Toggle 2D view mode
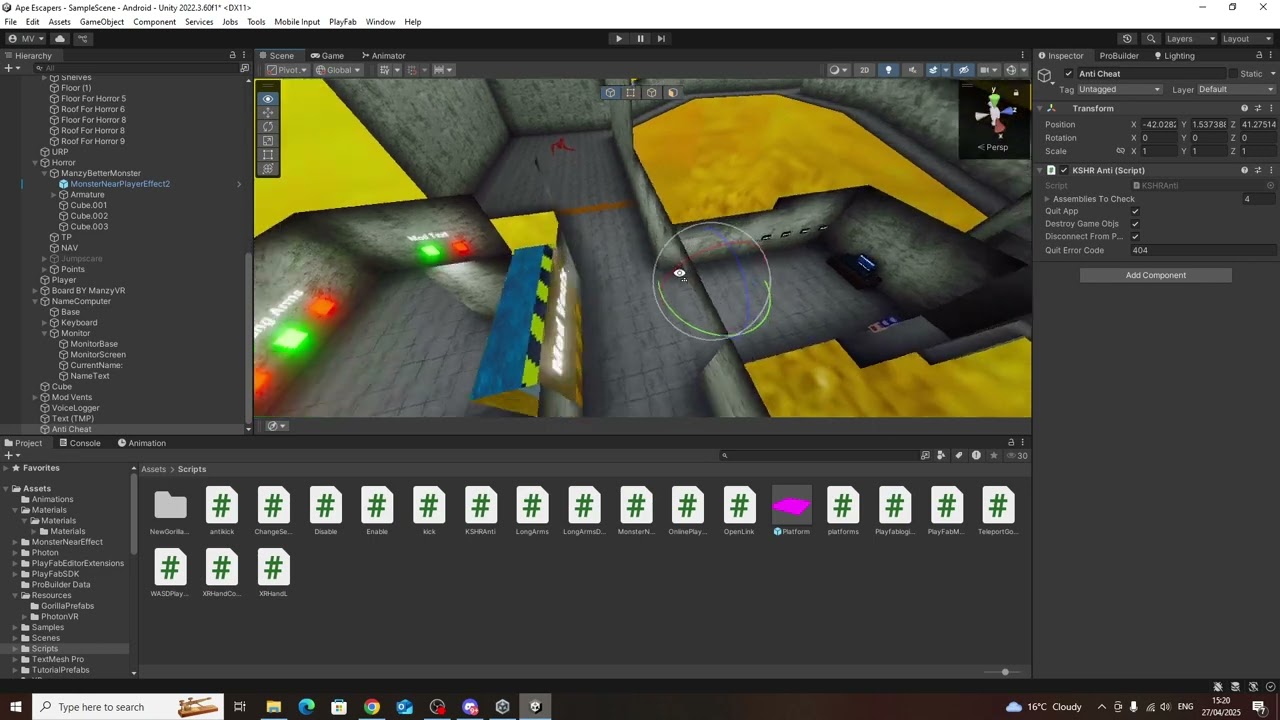1280x720 pixels. click(865, 70)
